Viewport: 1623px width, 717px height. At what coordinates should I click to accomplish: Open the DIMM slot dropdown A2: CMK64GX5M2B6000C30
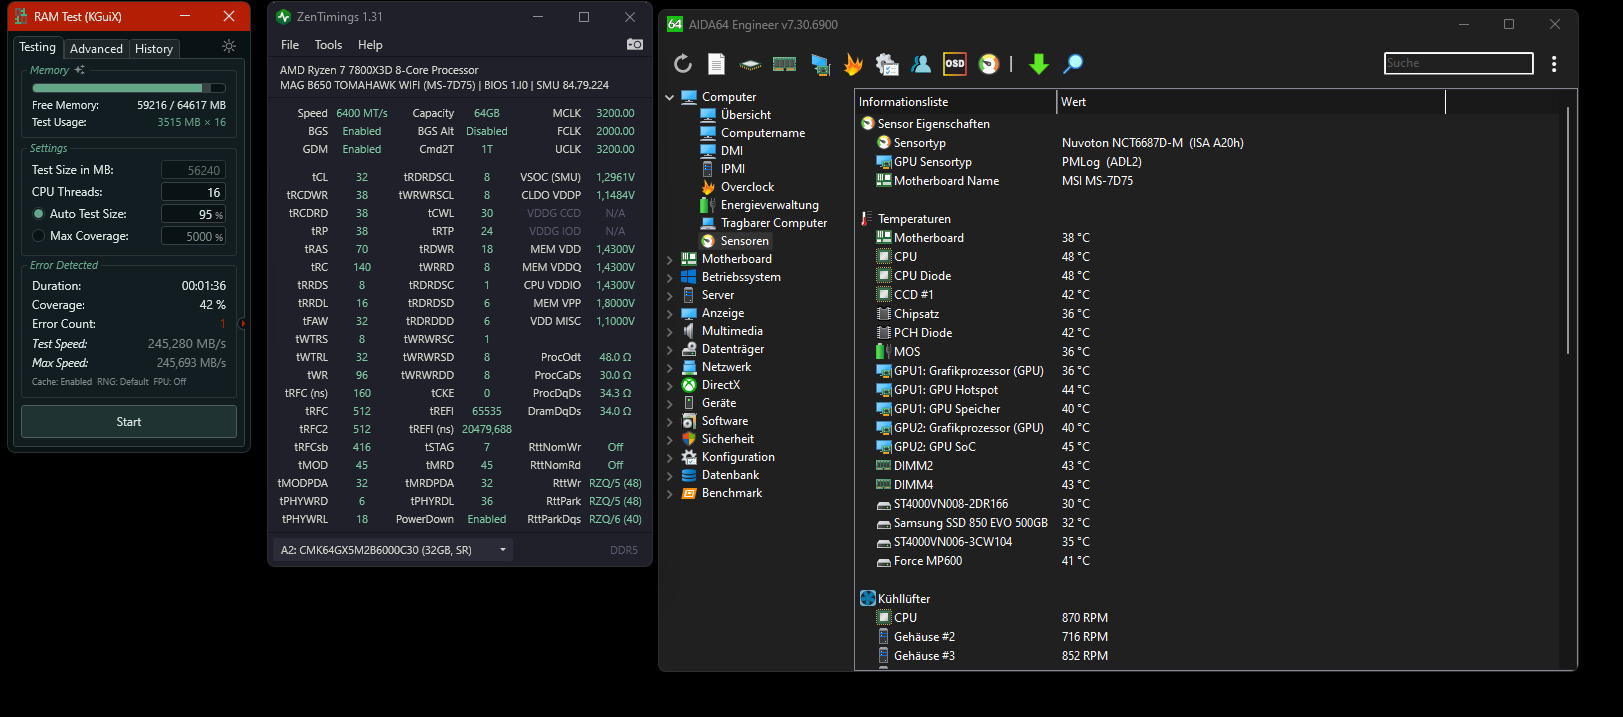pos(393,550)
